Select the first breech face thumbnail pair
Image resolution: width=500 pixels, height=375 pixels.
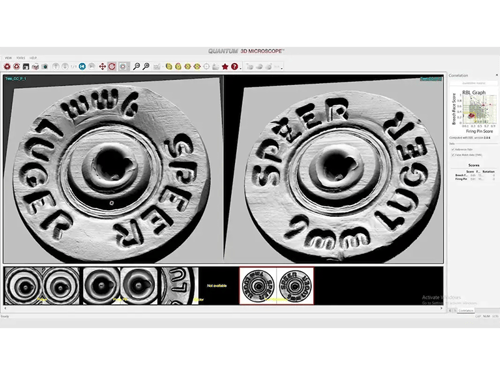pyautogui.click(x=42, y=286)
